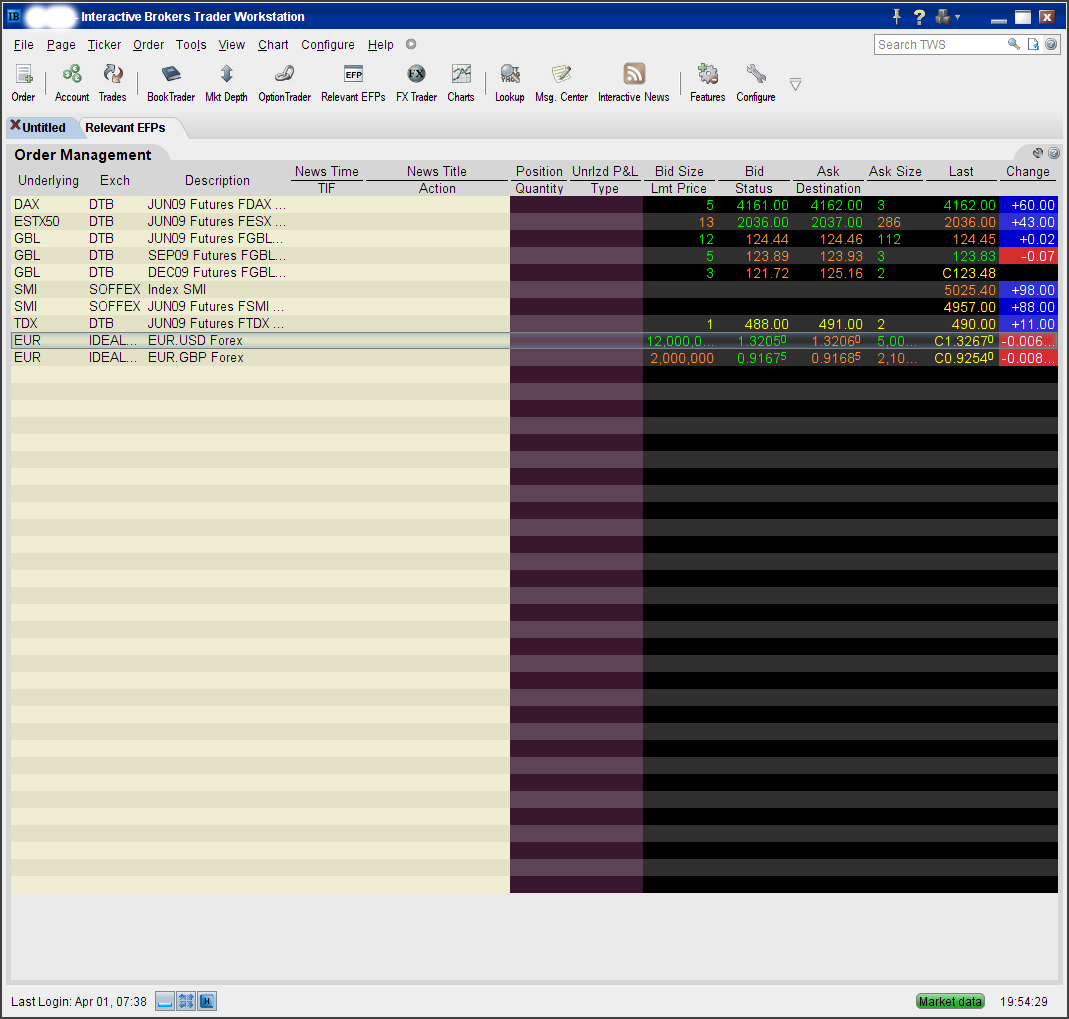Click the ESTX50 ask price 2037.00
The image size is (1069, 1019).
[x=837, y=222]
